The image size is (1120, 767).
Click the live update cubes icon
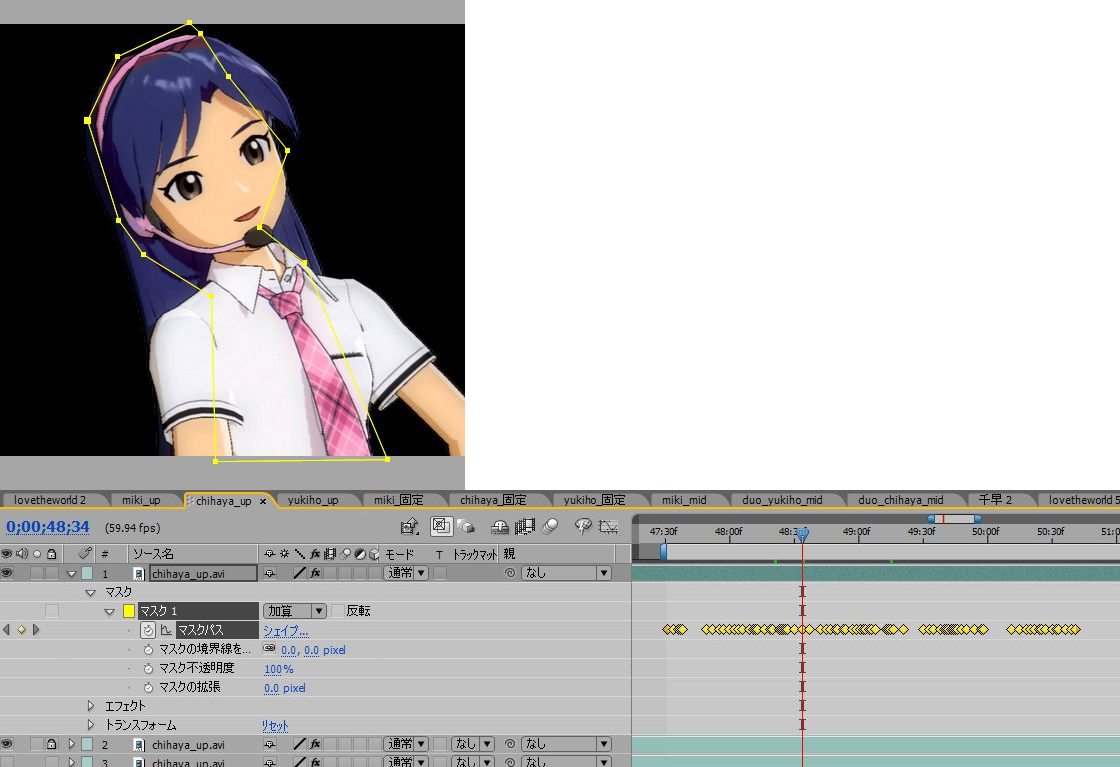click(466, 527)
